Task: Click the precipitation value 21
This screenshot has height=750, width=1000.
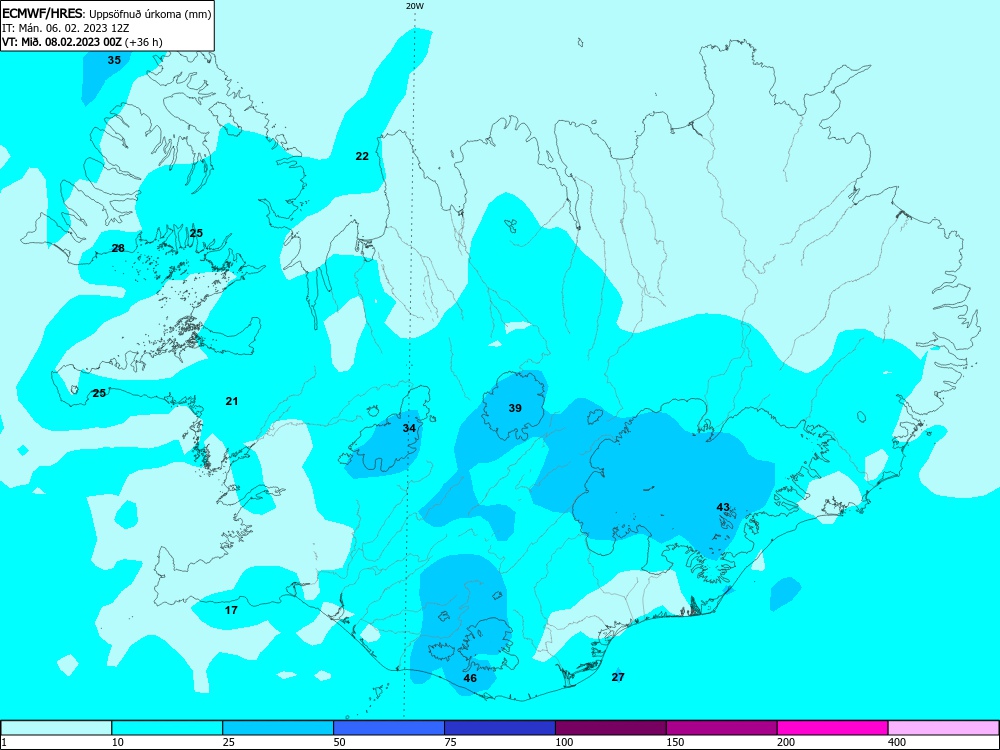Action: pos(232,401)
